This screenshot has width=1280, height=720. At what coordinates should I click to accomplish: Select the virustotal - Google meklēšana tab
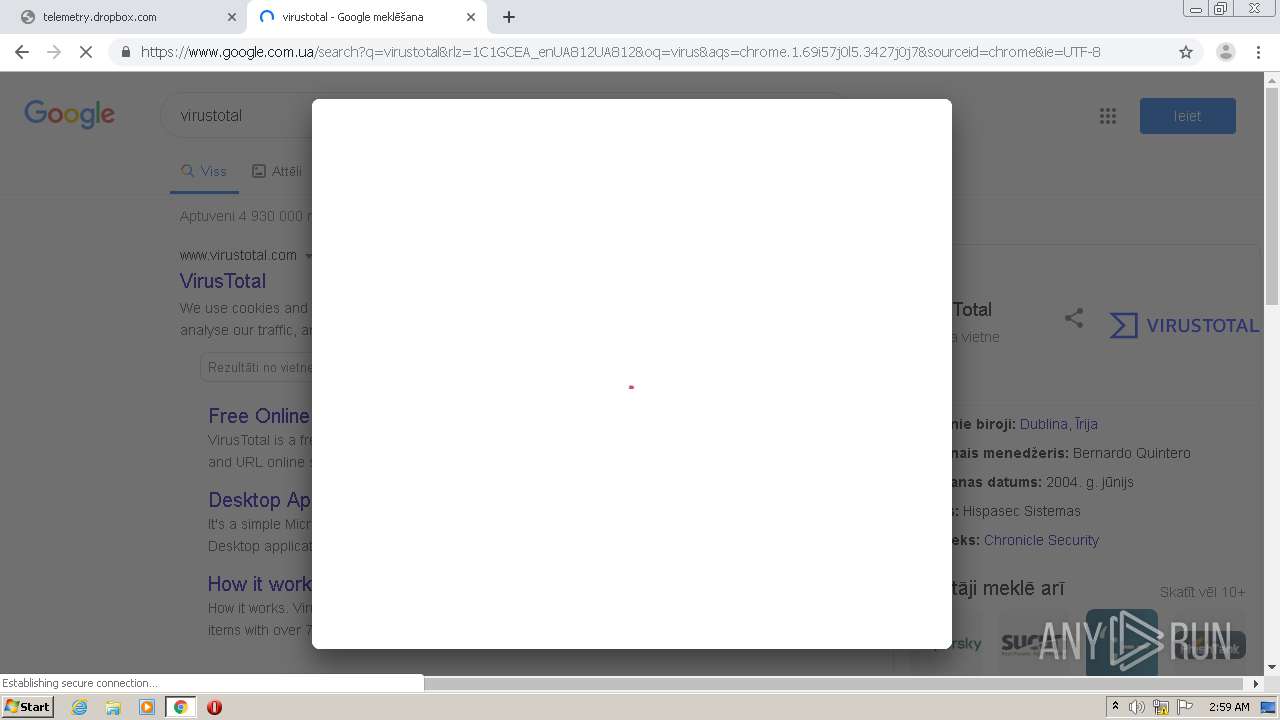(x=366, y=17)
